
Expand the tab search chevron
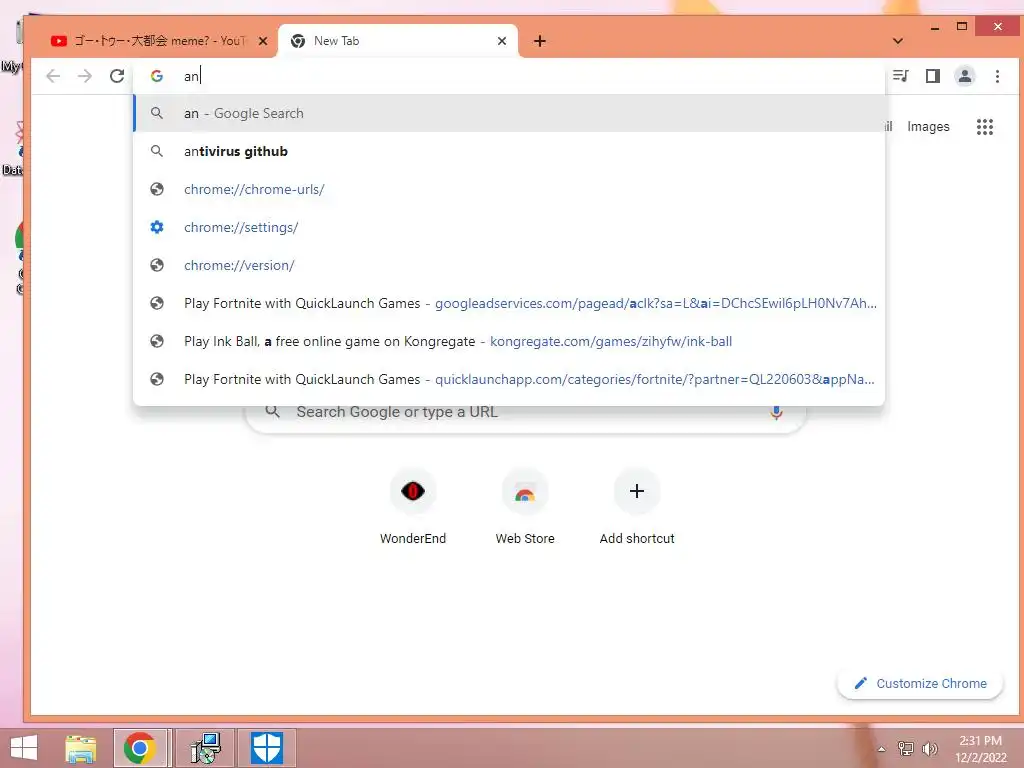pos(898,41)
